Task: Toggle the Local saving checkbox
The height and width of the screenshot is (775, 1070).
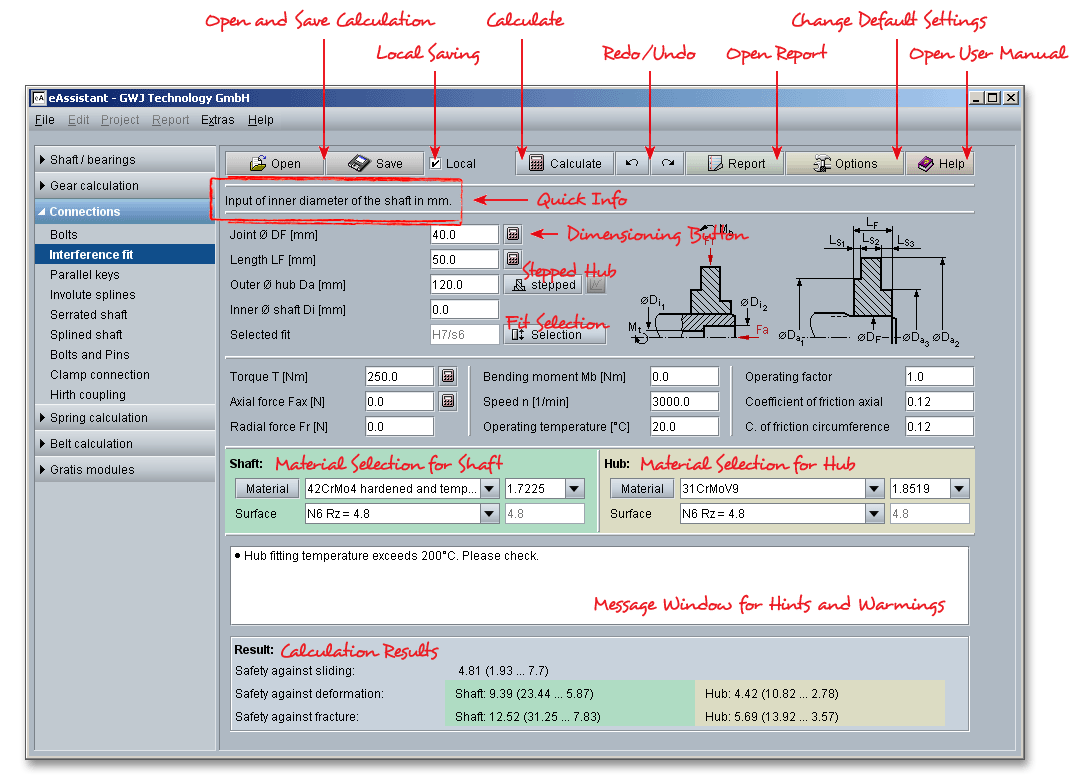Action: (x=435, y=163)
